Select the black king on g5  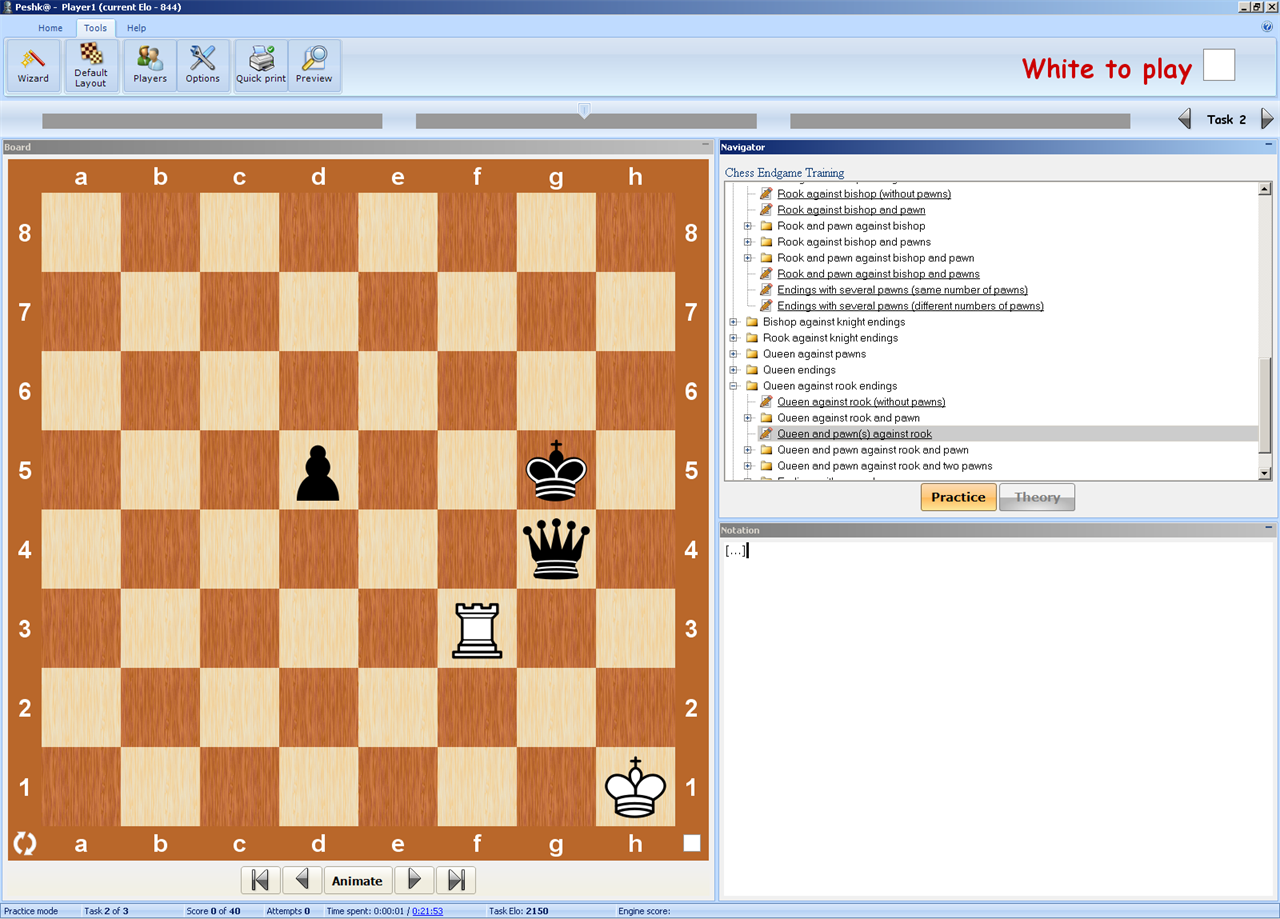point(556,470)
